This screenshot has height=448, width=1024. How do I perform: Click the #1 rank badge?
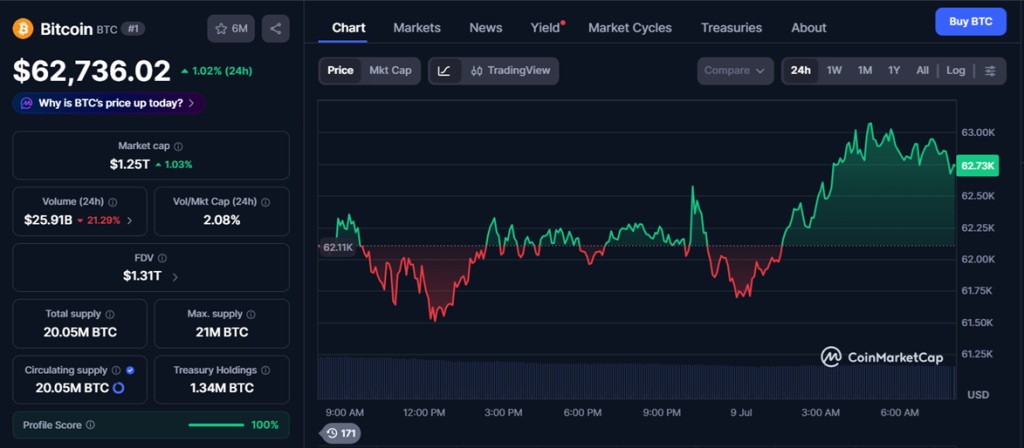click(x=133, y=29)
